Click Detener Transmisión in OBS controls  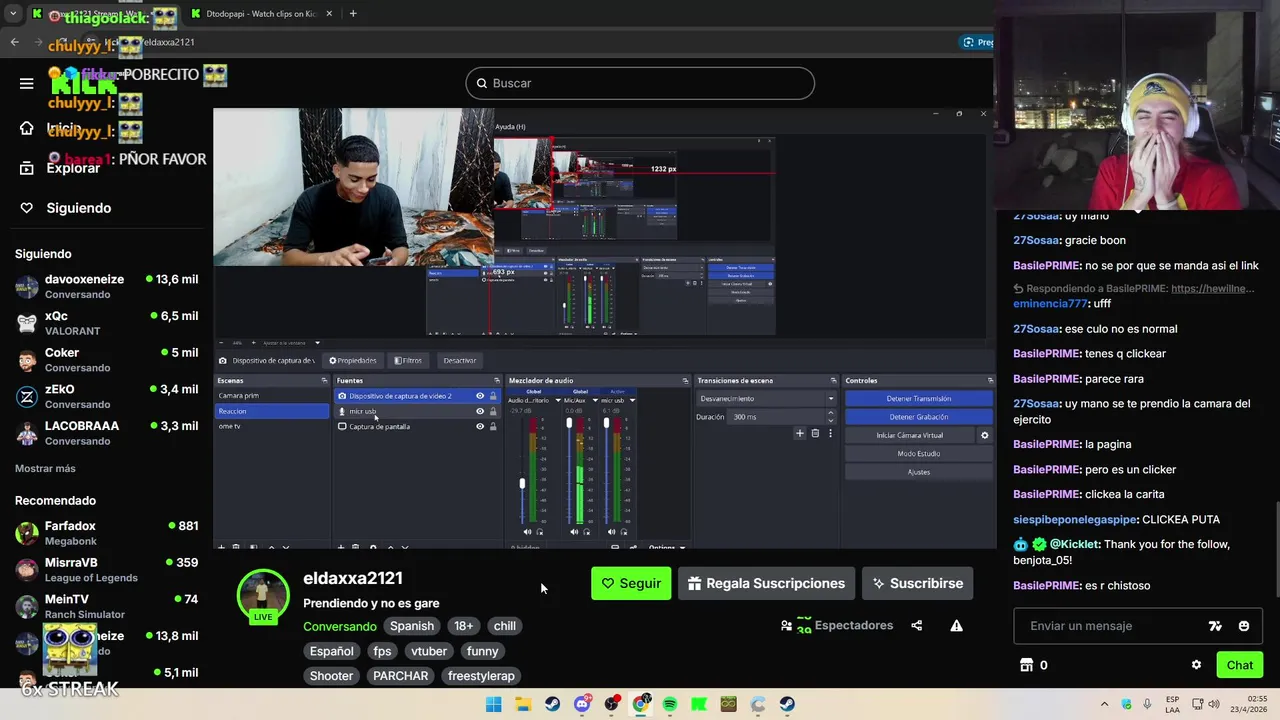(x=918, y=399)
